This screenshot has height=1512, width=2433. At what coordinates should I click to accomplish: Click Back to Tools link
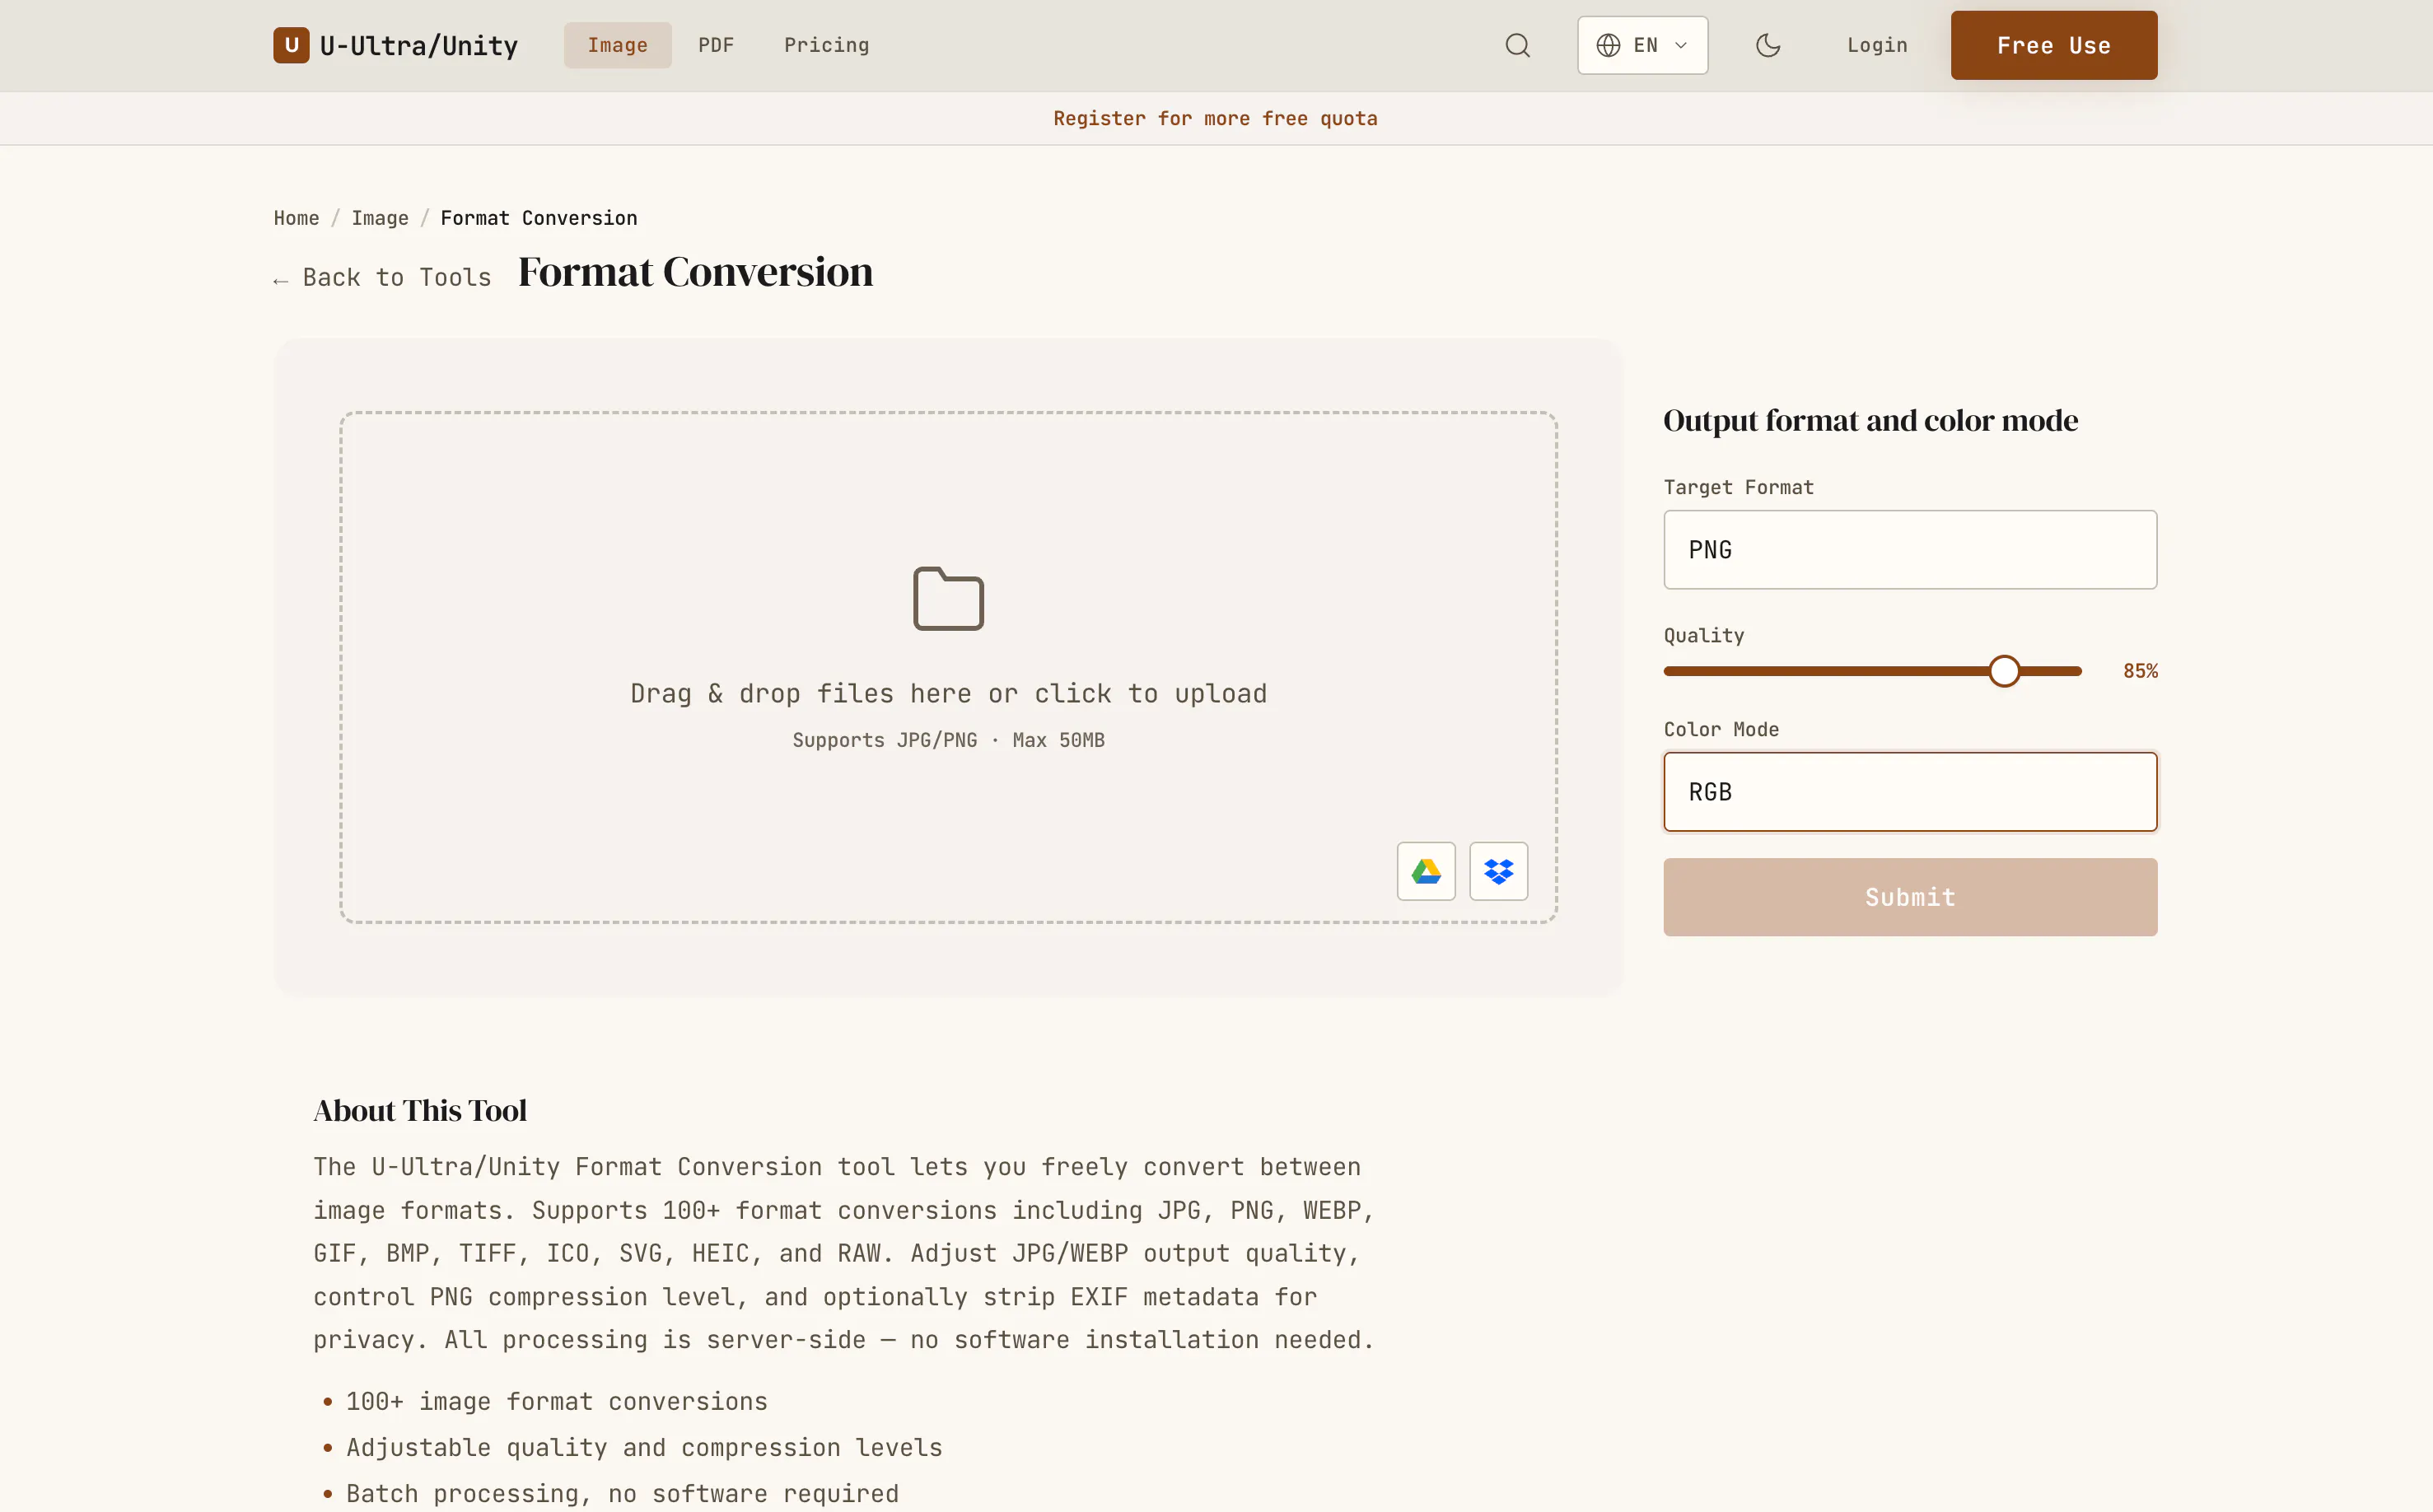point(382,277)
